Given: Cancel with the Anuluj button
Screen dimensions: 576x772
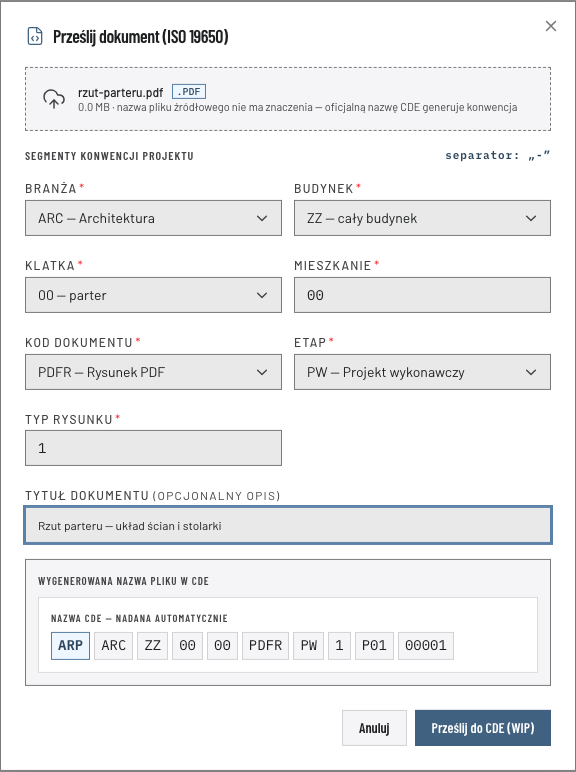Looking at the screenshot, I should pos(374,728).
